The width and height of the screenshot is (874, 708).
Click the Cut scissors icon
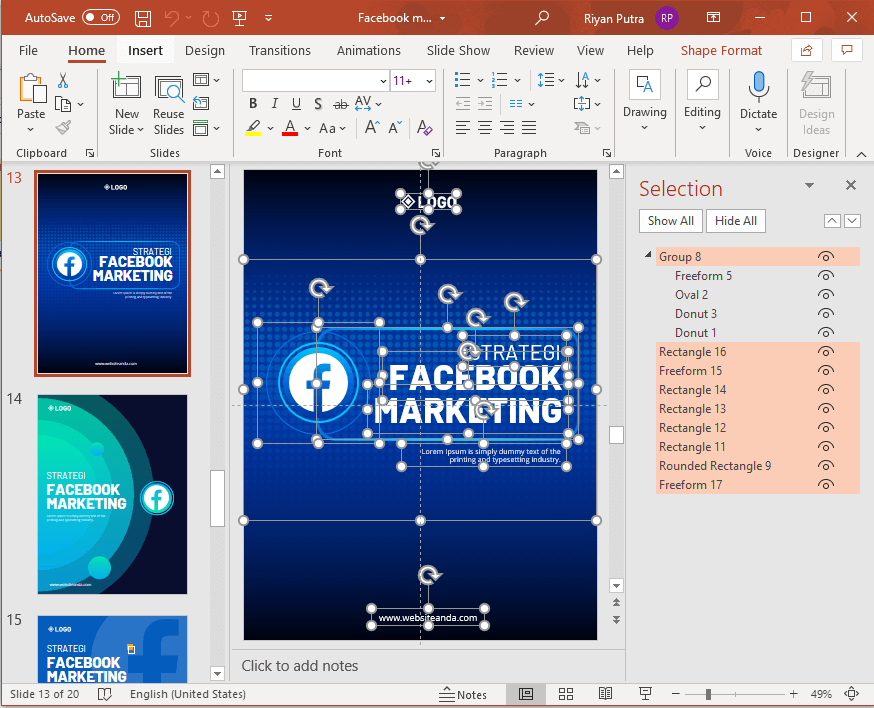click(x=63, y=80)
